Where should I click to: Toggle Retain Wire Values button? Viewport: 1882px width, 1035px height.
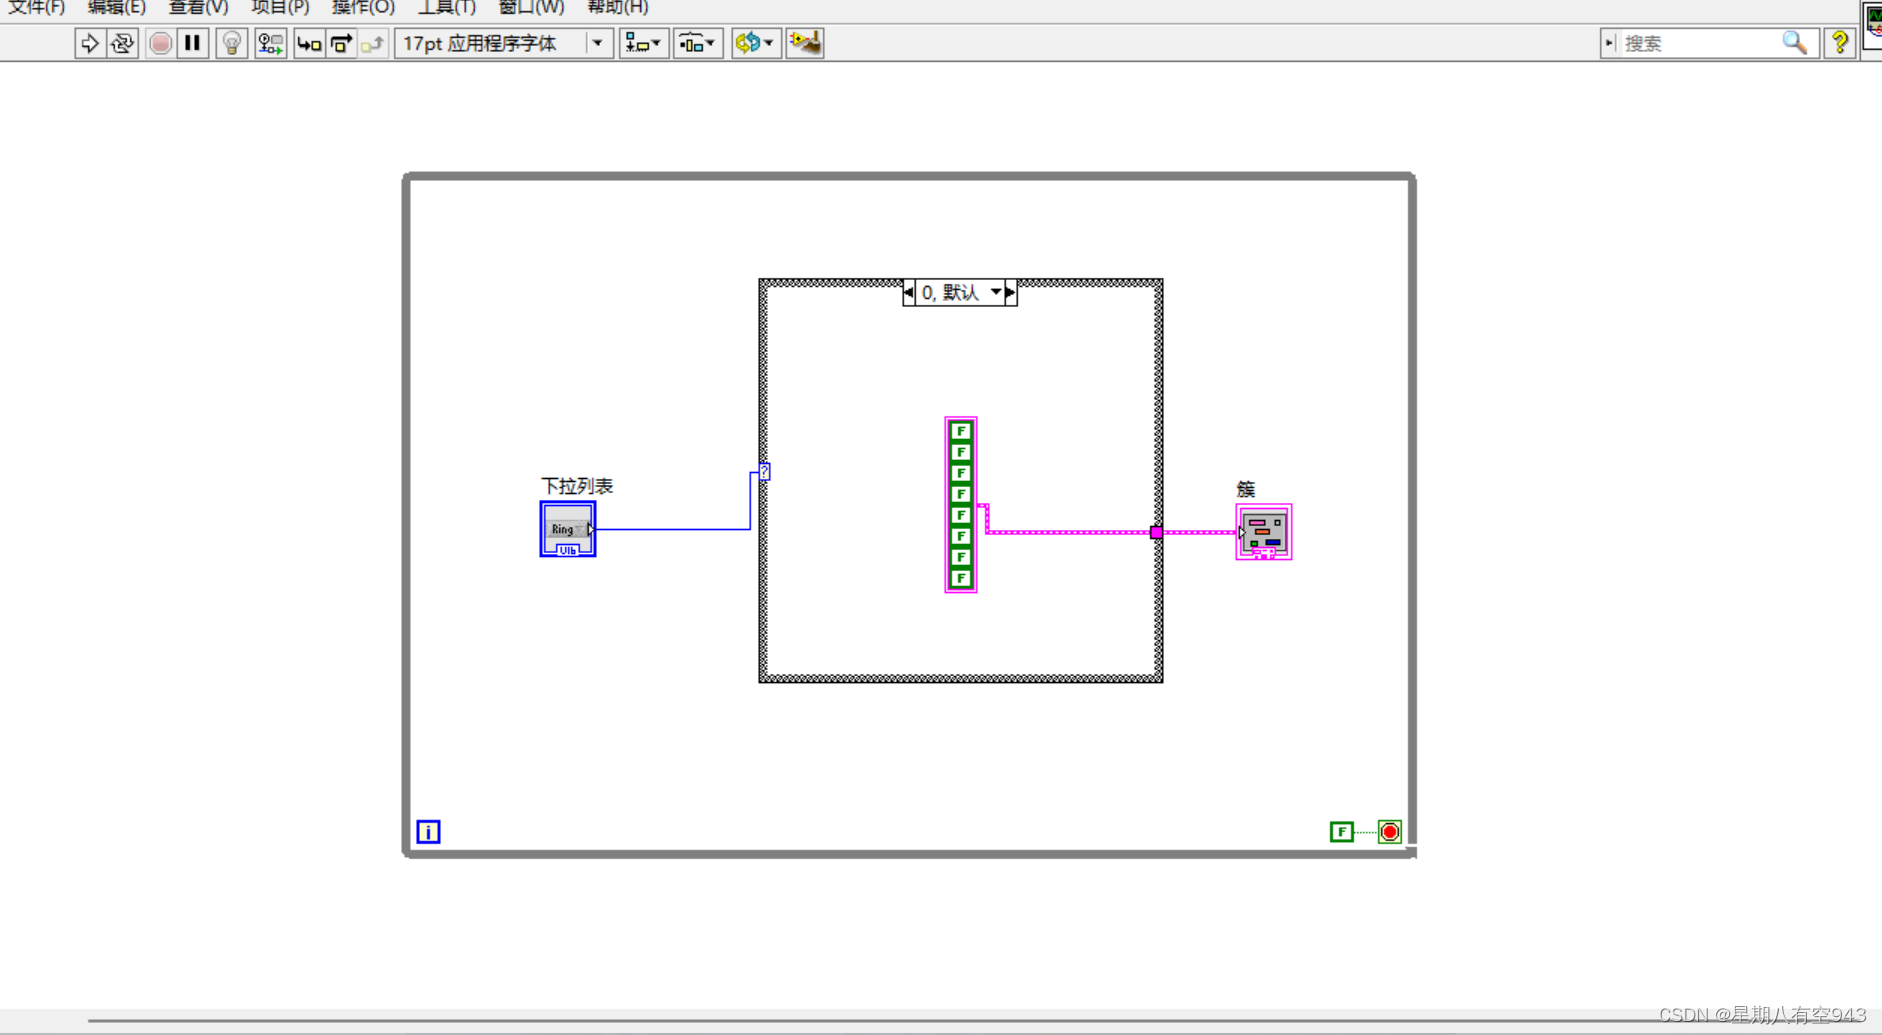click(x=271, y=43)
